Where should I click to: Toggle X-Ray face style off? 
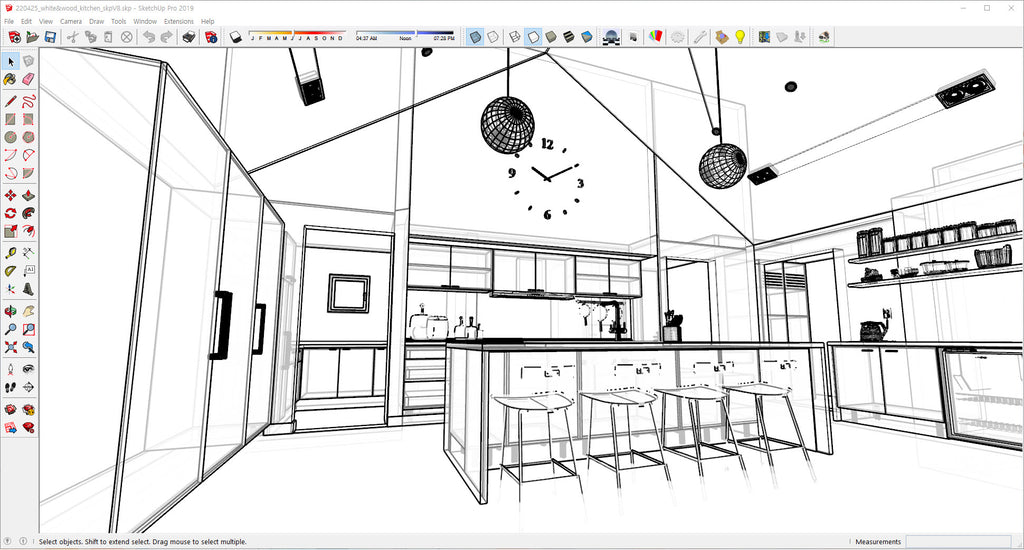(475, 37)
